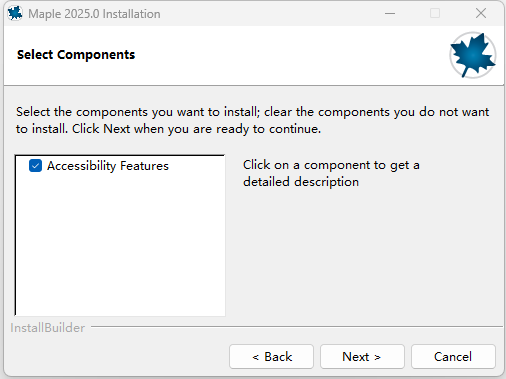Click the Maple 2025.0 Installation title text
Screen dimensions: 506x379
point(94,14)
